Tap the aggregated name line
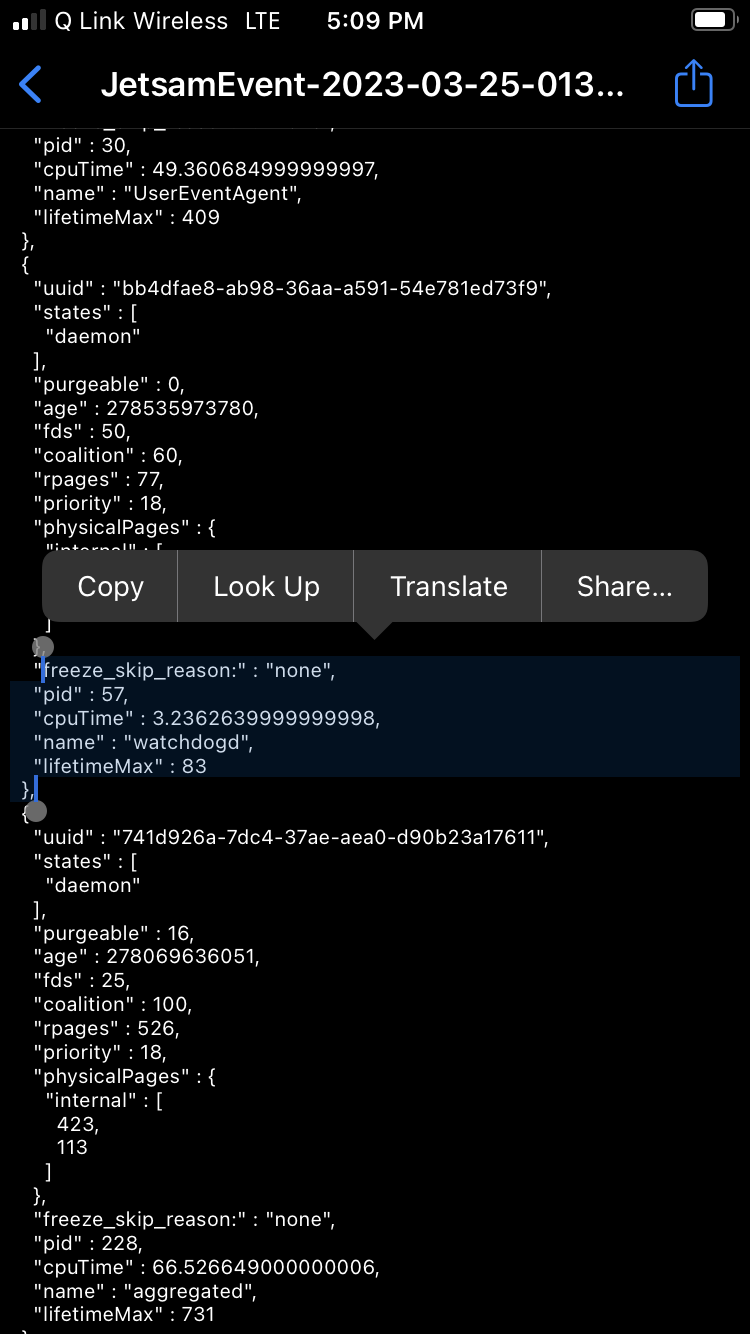The width and height of the screenshot is (750, 1334). [x=146, y=1291]
